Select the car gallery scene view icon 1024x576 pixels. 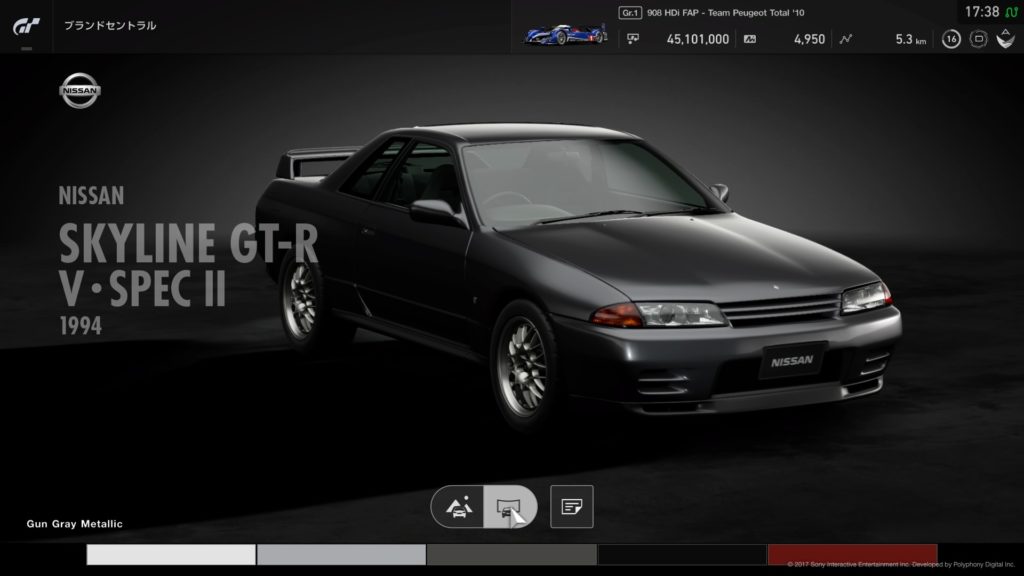[458, 507]
